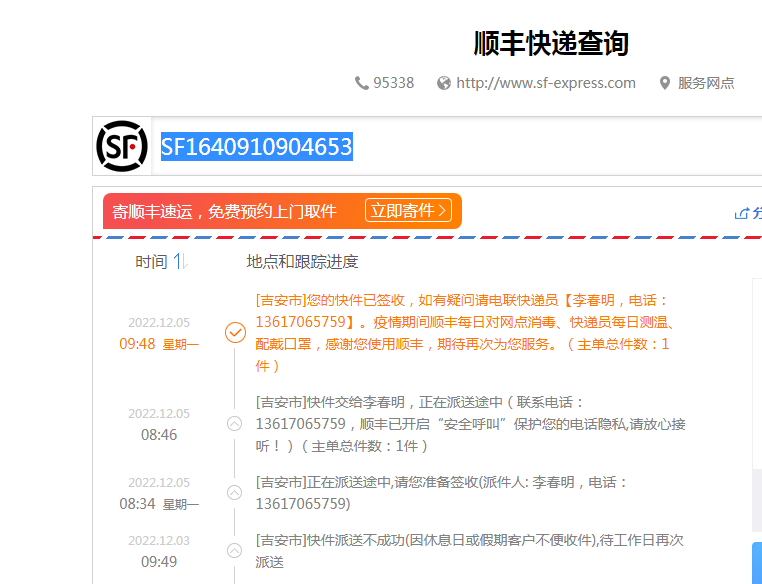Click the 快件派送不成功 tracking message

469,551
